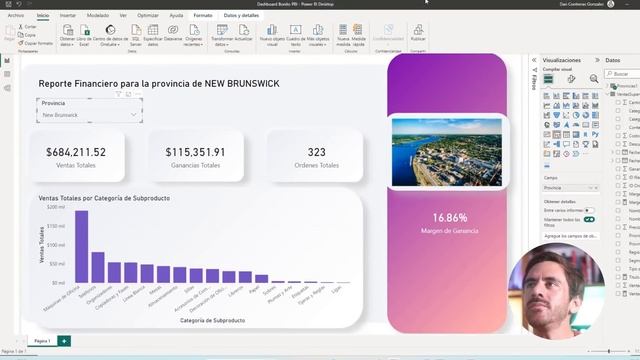Image resolution: width=640 pixels, height=360 pixels.
Task: Open the Datos y detalles tab
Action: click(x=241, y=16)
